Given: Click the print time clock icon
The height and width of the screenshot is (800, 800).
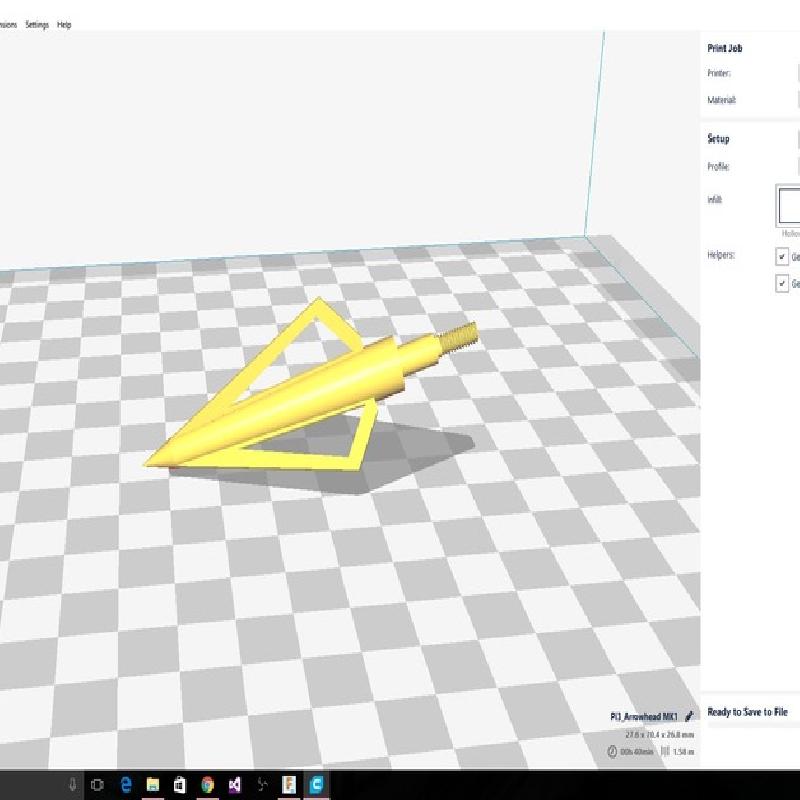Looking at the screenshot, I should click(x=612, y=751).
